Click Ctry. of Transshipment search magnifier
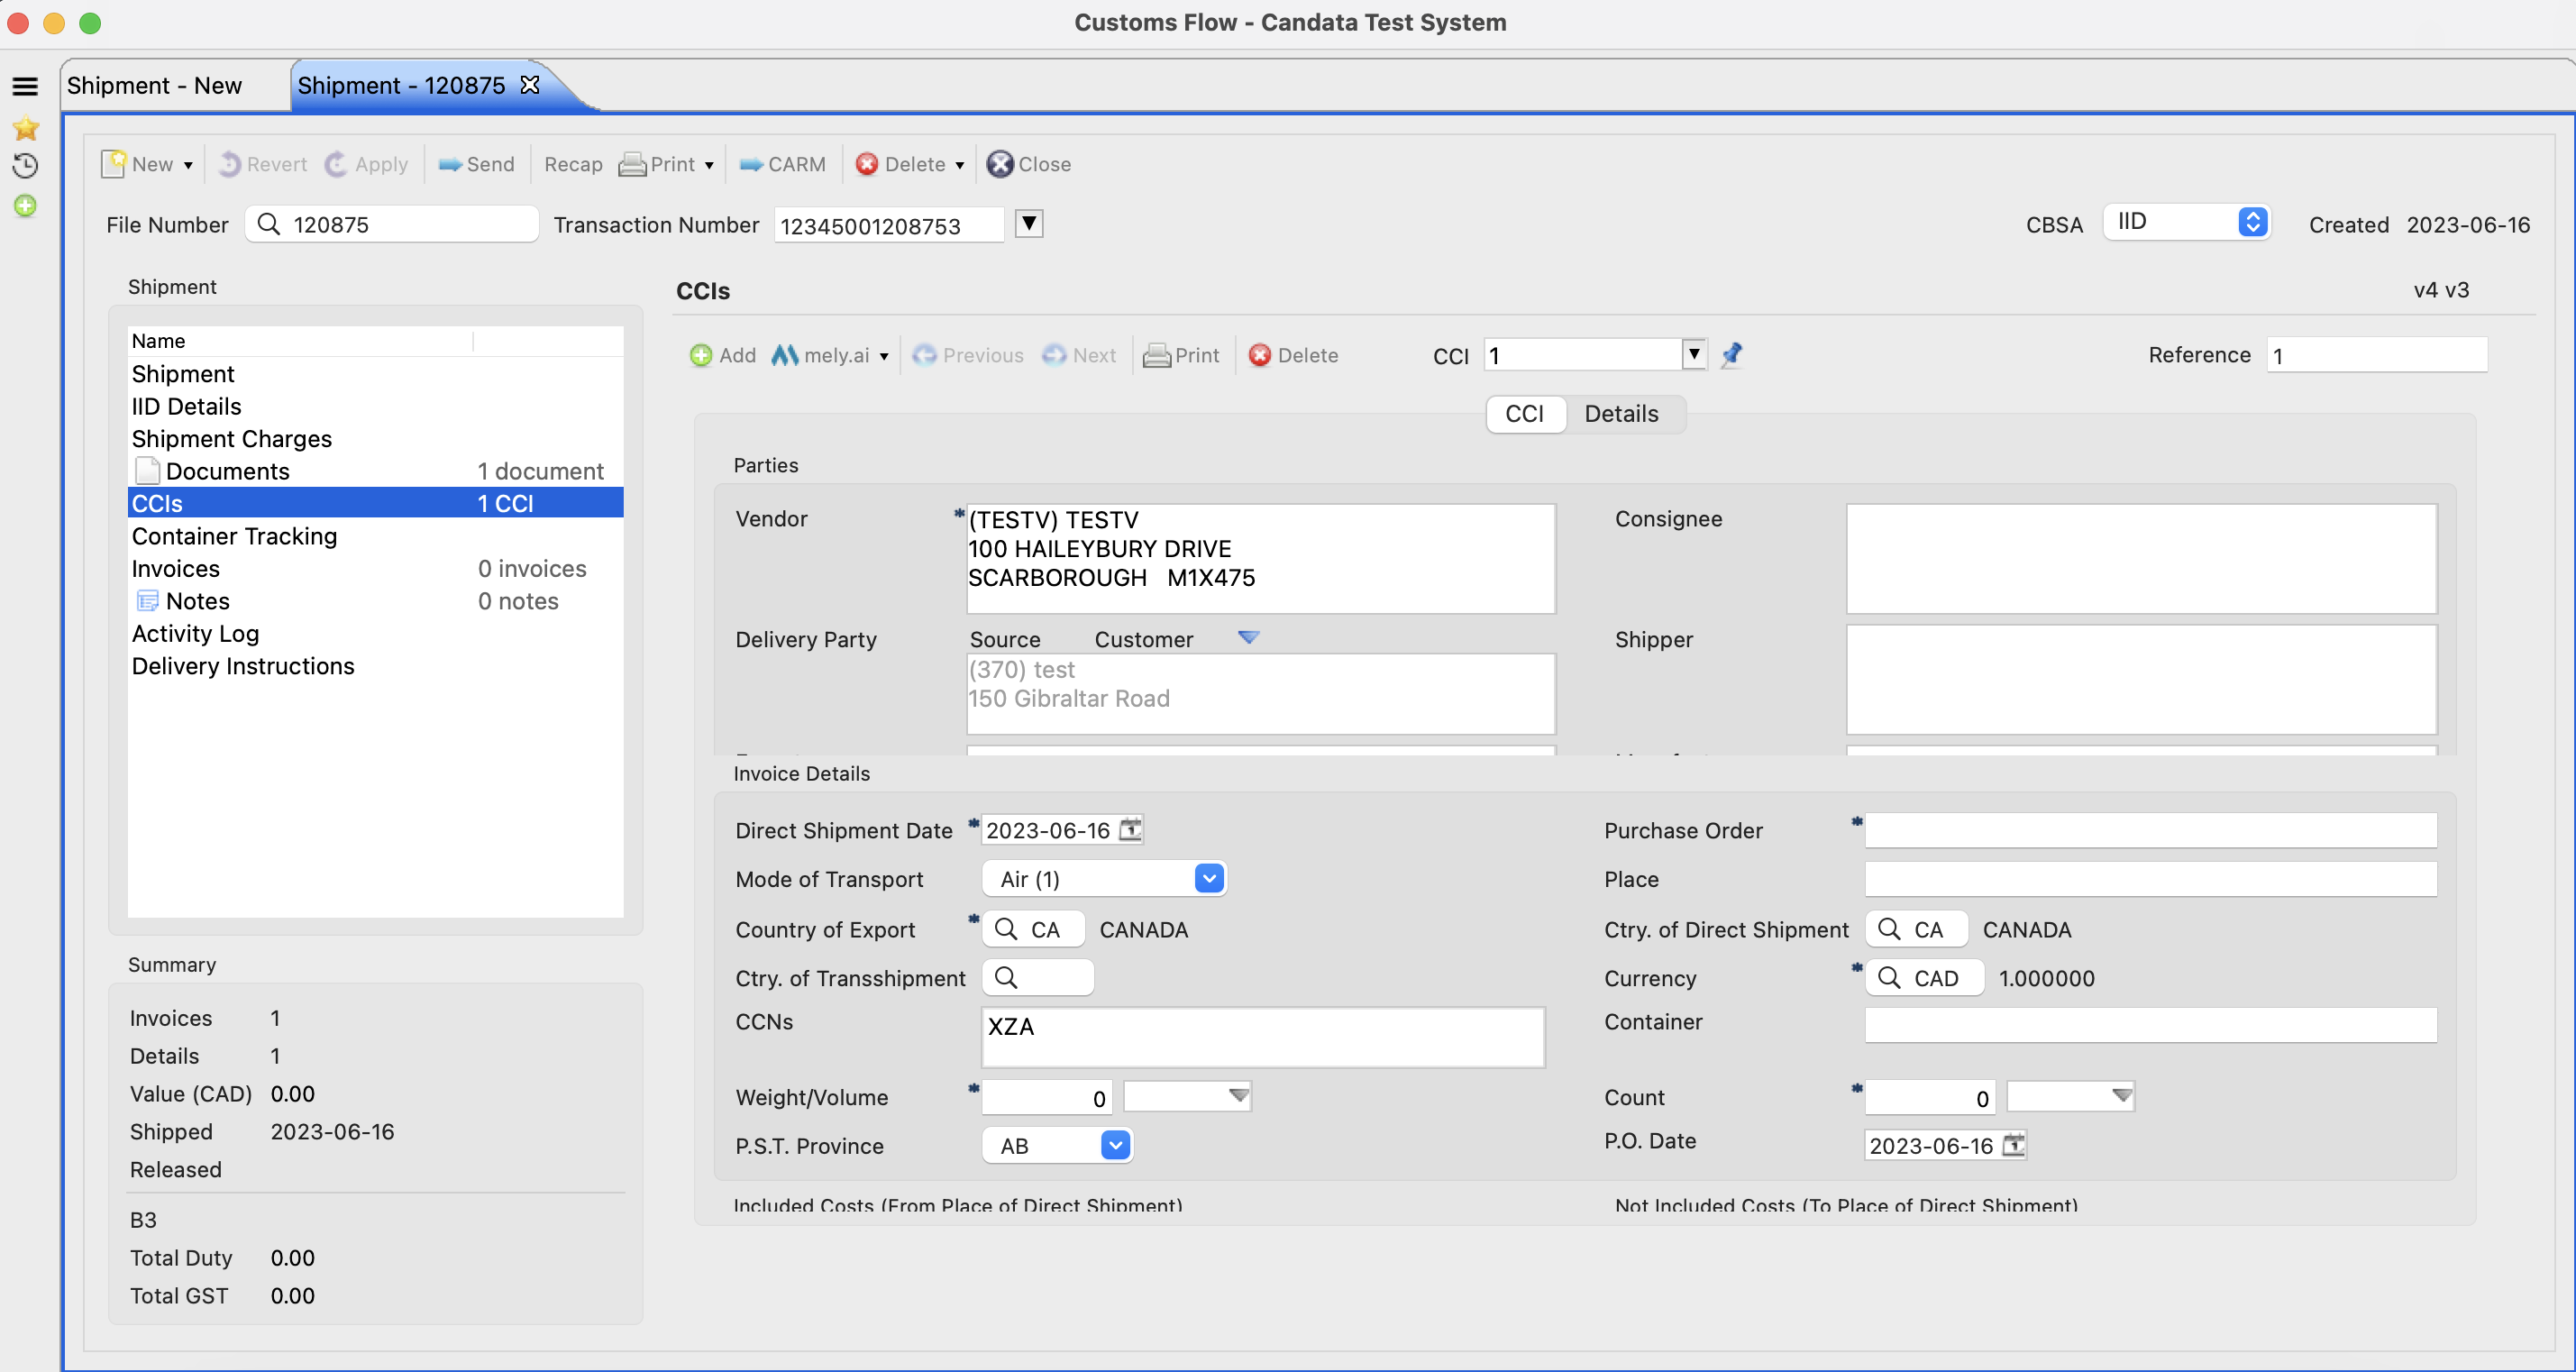Screen dimensions: 2576x1372 point(1006,978)
